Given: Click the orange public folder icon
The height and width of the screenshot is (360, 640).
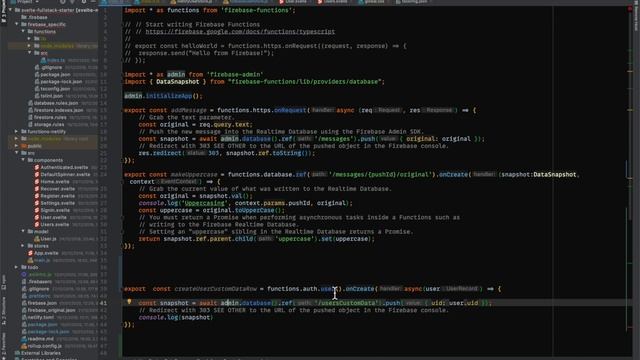Looking at the screenshot, I should (x=24, y=146).
